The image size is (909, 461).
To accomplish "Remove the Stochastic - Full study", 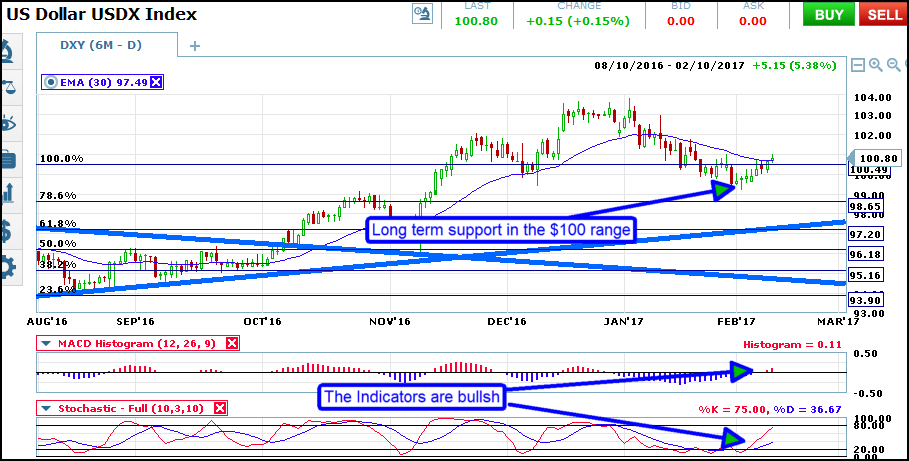I will [x=220, y=409].
